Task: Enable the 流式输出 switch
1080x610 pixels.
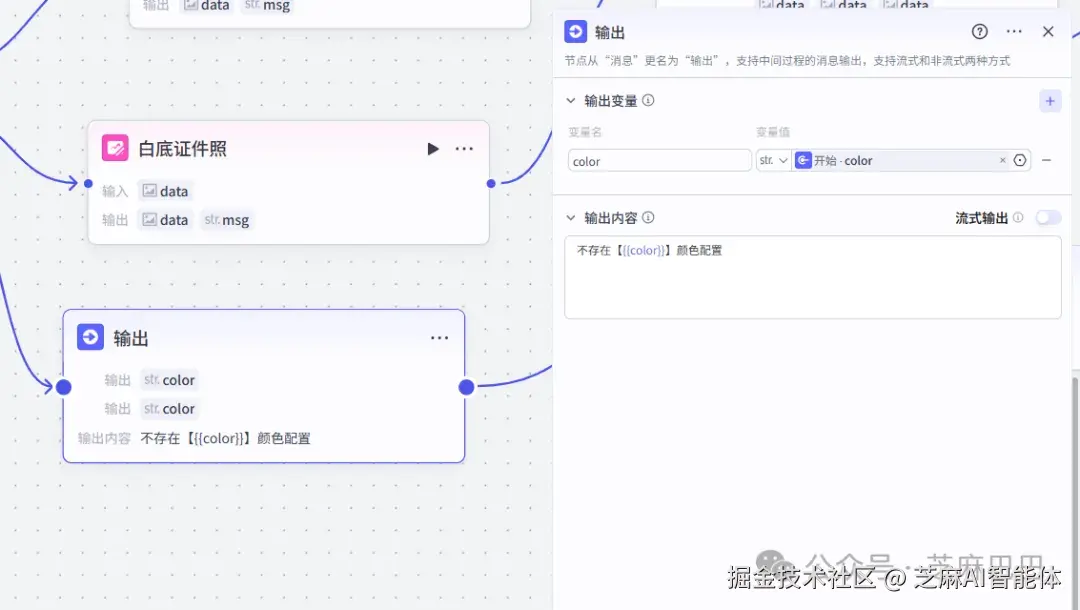Action: [1049, 217]
